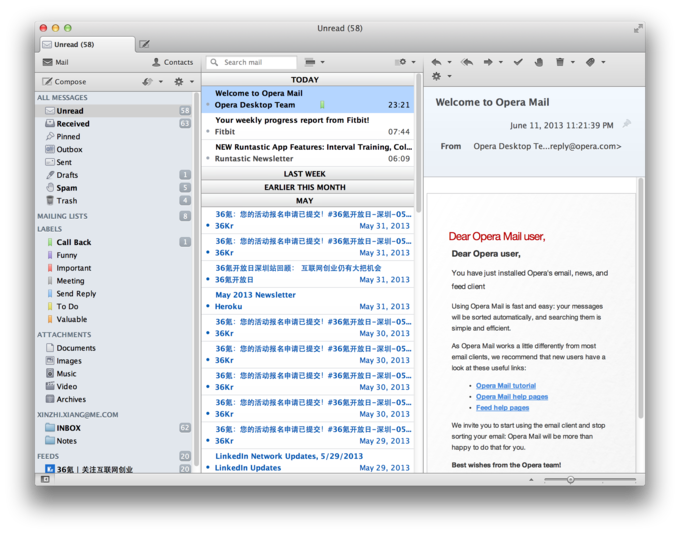Open Reply dropdown arrow
This screenshot has width=680, height=534.
point(449,62)
